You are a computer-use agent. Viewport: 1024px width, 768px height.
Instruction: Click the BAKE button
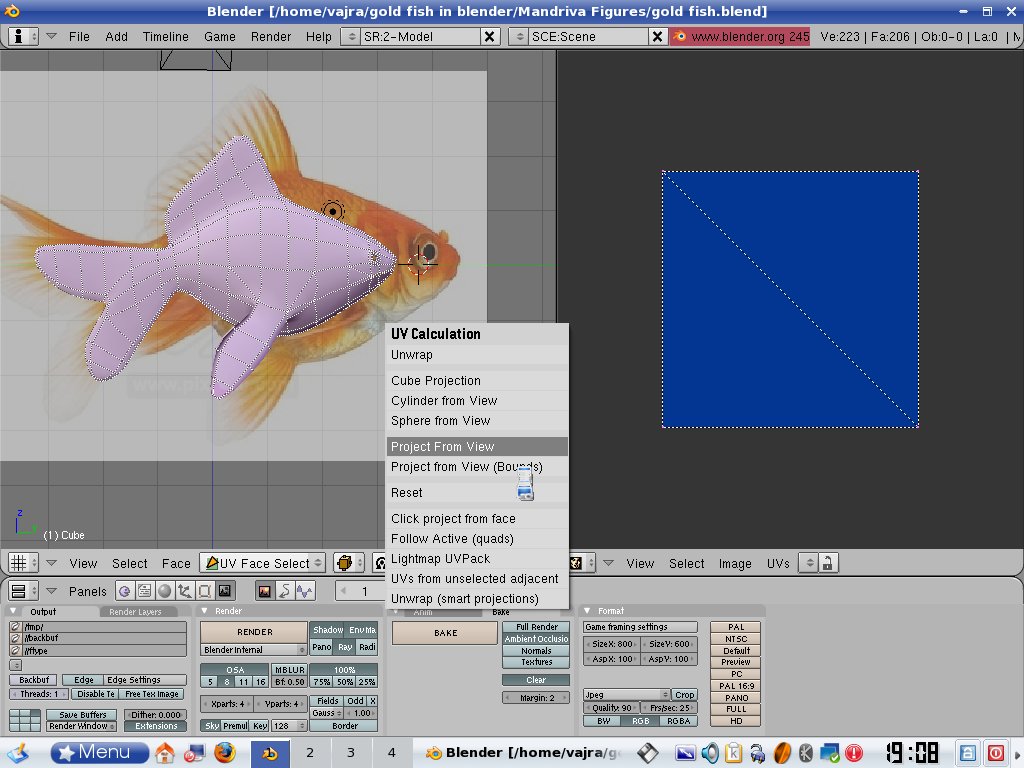tap(445, 633)
